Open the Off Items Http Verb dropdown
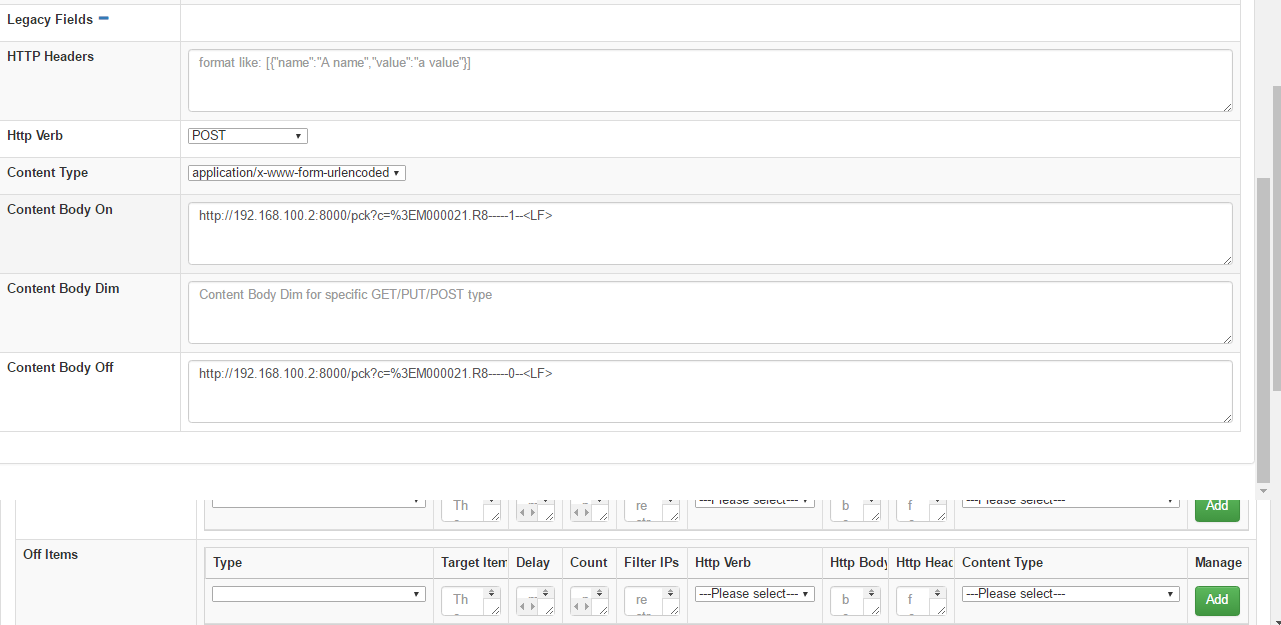The width and height of the screenshot is (1281, 625). point(754,594)
